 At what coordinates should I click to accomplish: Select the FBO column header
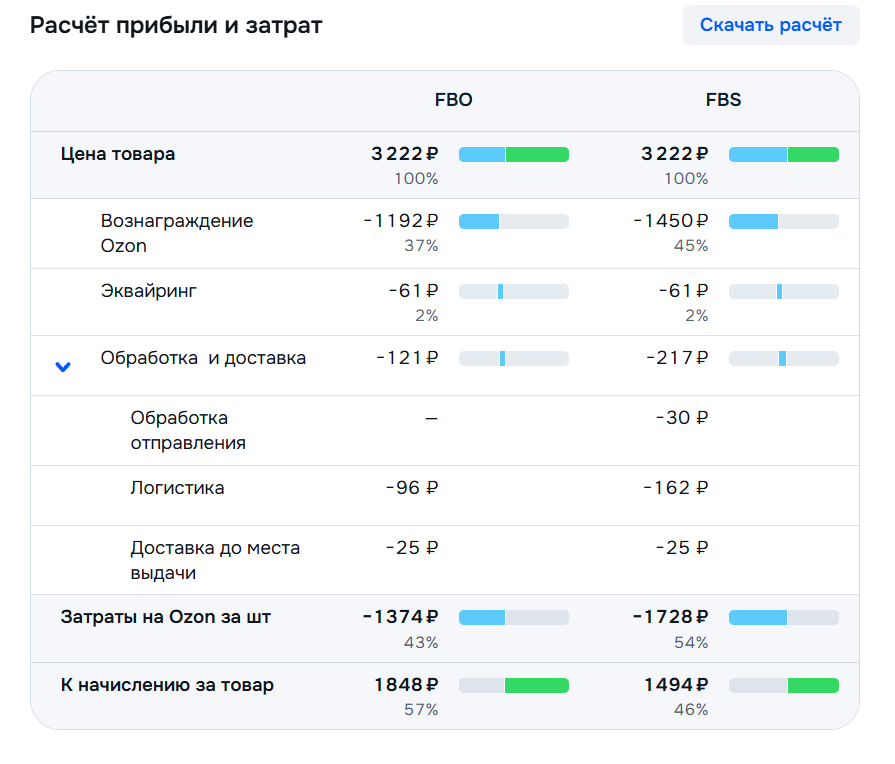[x=453, y=100]
